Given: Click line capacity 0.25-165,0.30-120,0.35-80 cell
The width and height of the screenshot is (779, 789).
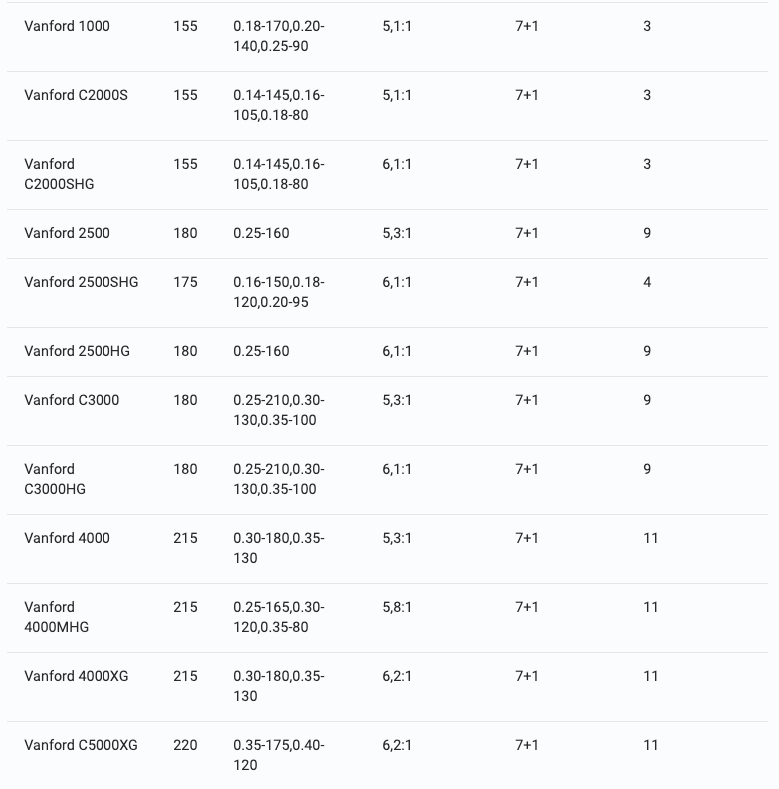Looking at the screenshot, I should 279,617.
